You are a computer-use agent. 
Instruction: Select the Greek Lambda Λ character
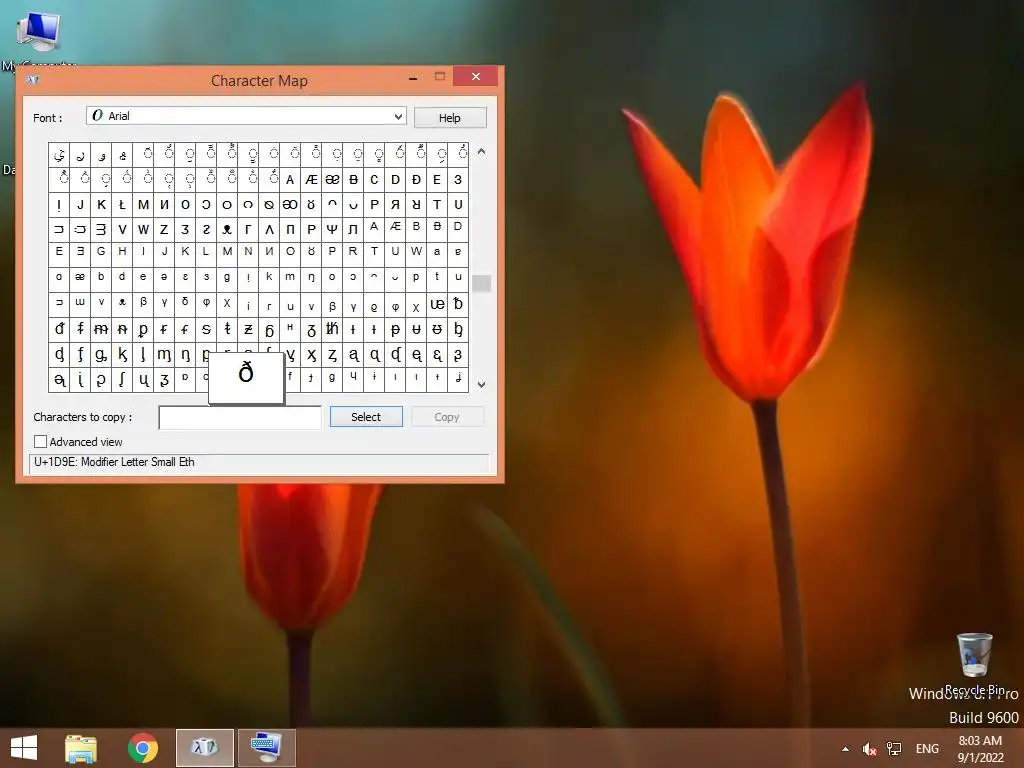coord(269,229)
